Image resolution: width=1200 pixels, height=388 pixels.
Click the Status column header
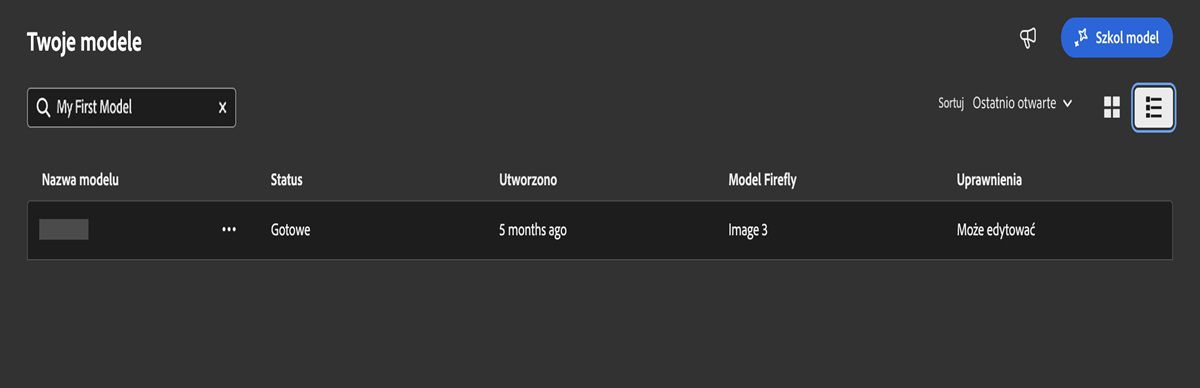(x=287, y=180)
